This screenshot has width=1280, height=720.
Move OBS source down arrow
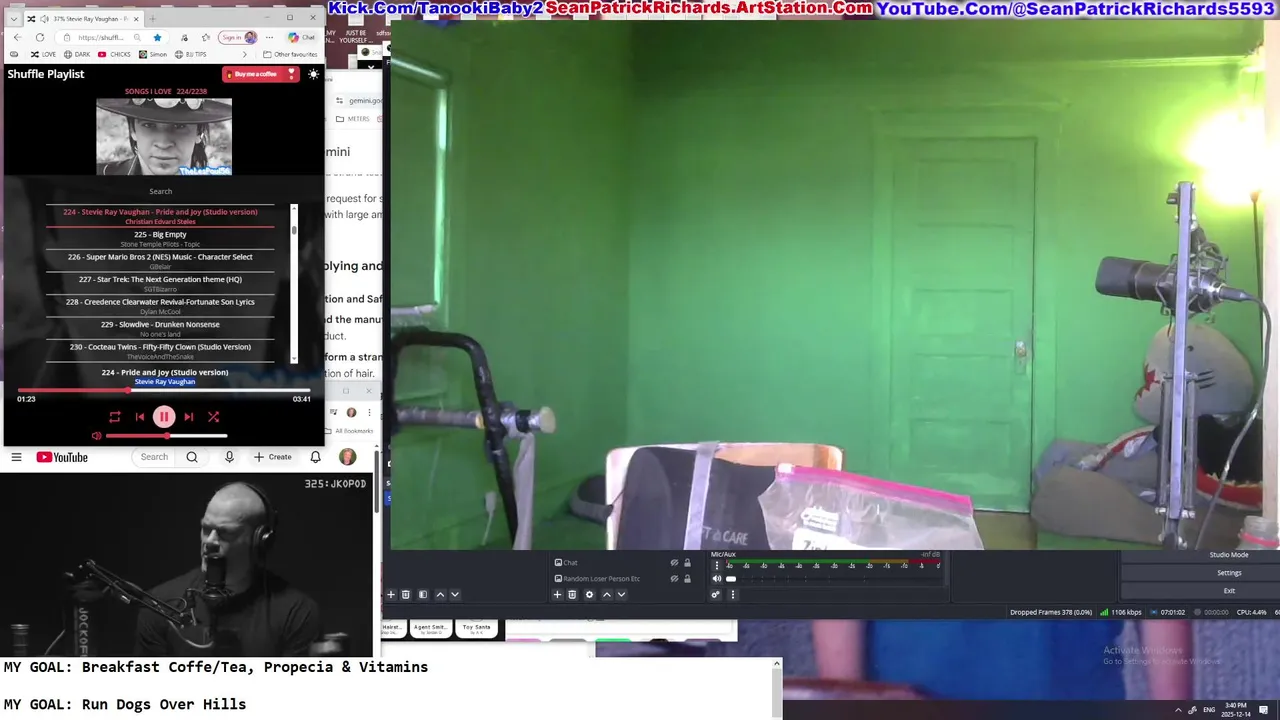(621, 594)
